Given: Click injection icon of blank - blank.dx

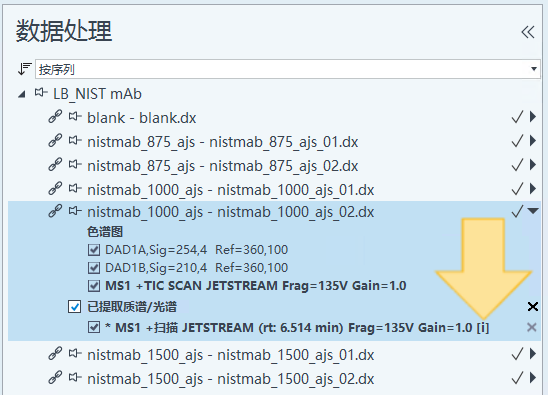Looking at the screenshot, I should (75, 116).
